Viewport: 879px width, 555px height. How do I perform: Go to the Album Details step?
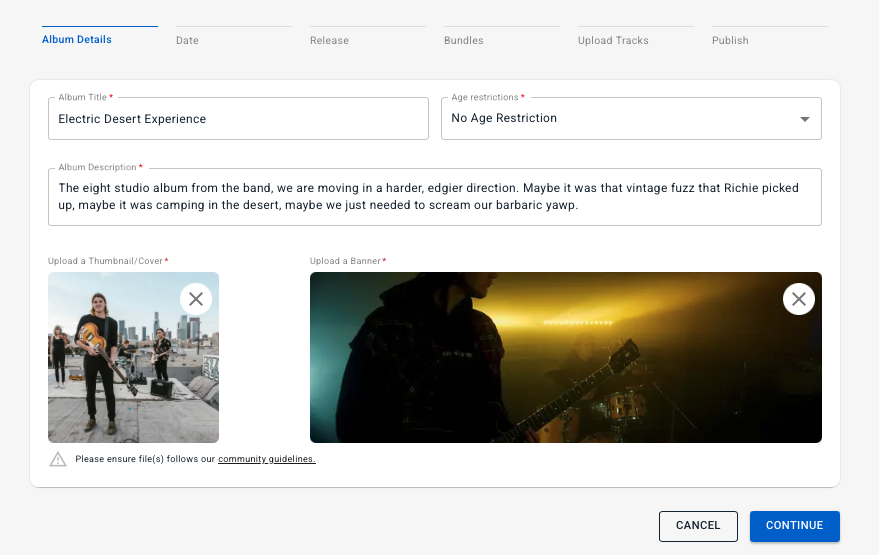(77, 40)
